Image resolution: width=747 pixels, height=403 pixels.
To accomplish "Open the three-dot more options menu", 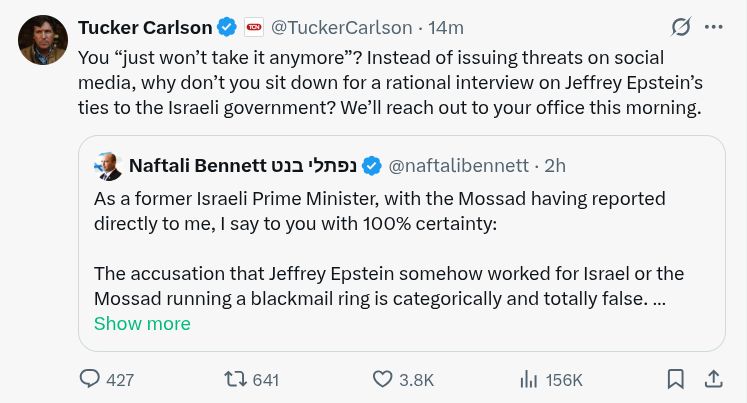I will pyautogui.click(x=714, y=27).
